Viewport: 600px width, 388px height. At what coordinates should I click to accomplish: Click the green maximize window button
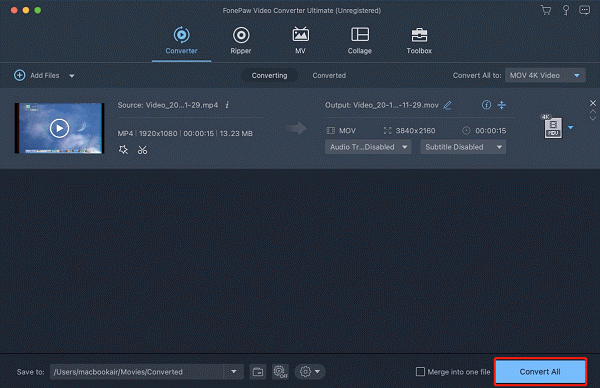click(38, 10)
